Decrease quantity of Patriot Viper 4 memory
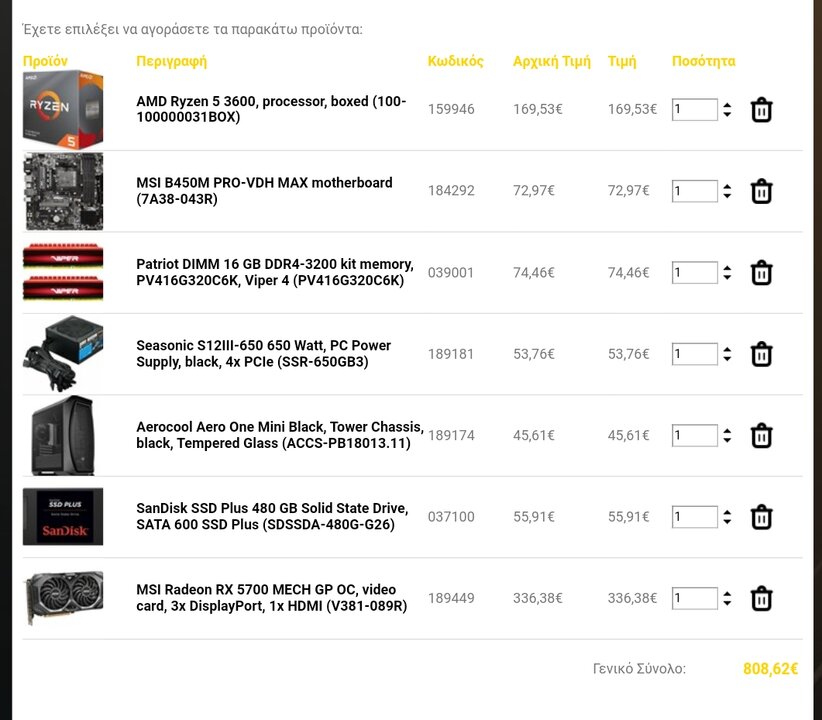The height and width of the screenshot is (720, 822). click(x=727, y=277)
